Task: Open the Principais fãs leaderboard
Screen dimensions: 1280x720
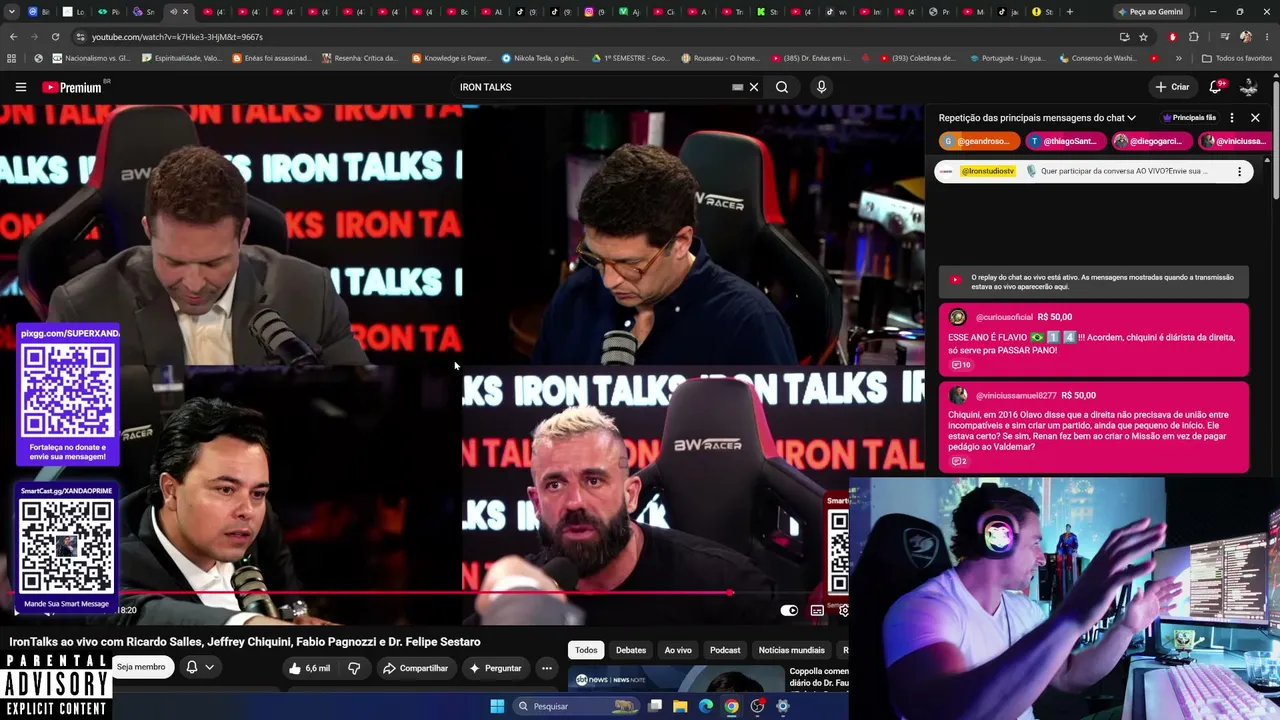Action: point(1189,118)
